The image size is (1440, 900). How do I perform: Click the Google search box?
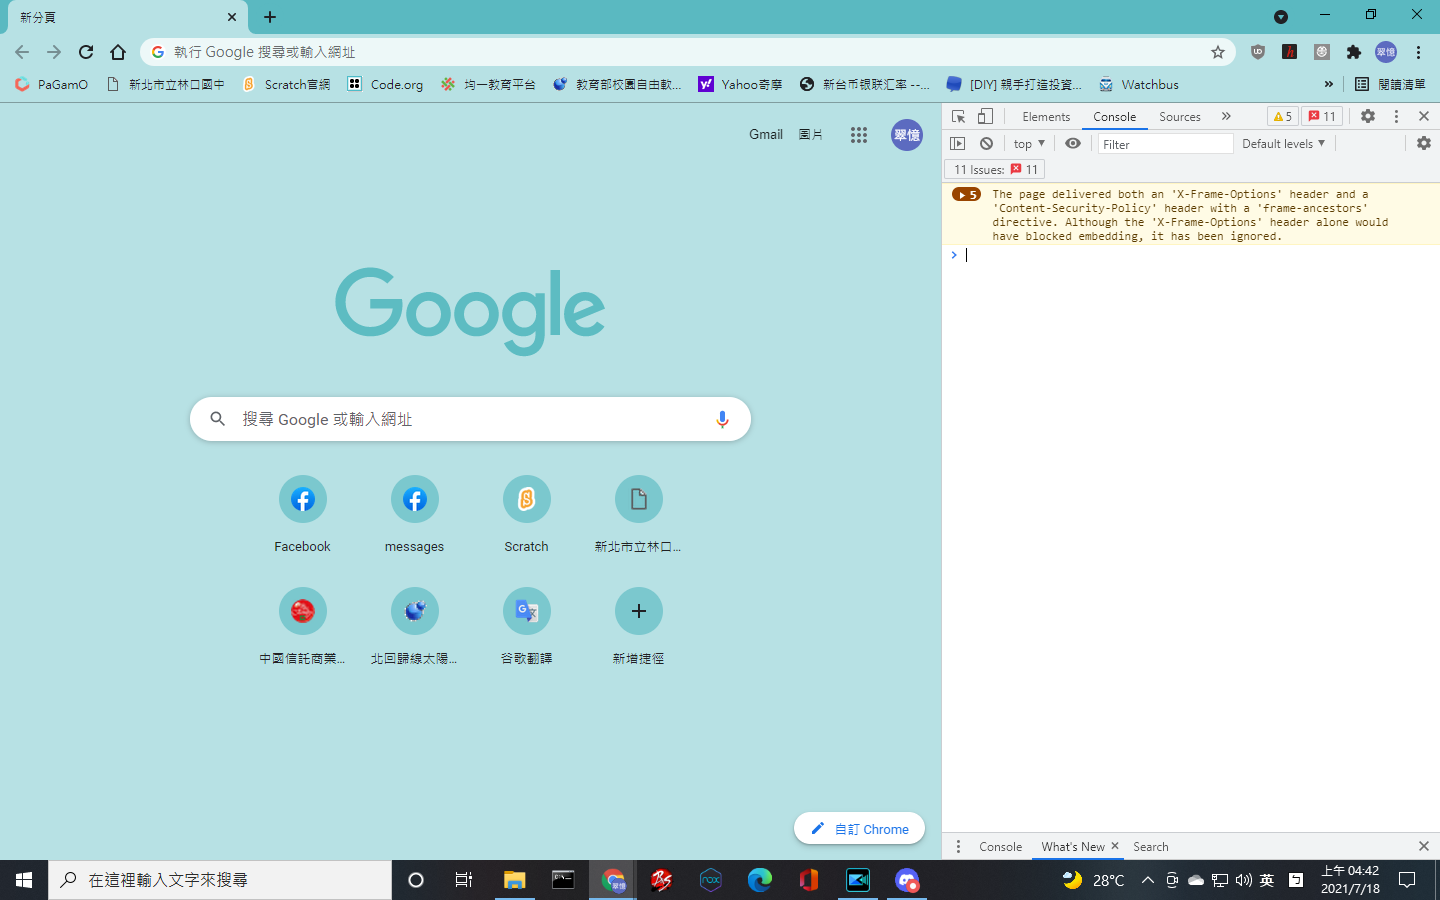(x=470, y=419)
